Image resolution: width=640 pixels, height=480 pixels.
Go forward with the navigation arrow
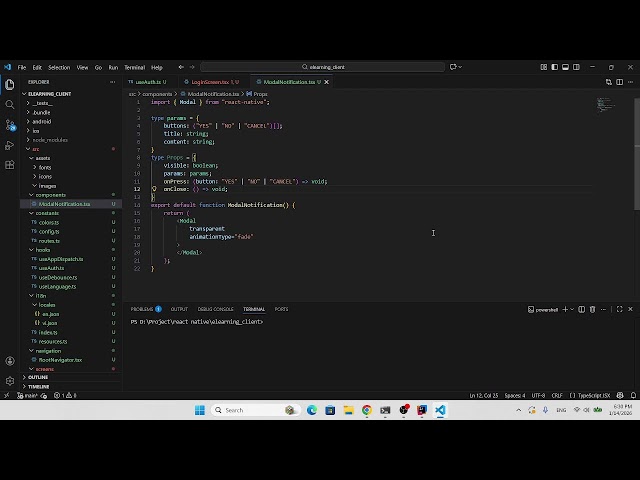point(192,67)
